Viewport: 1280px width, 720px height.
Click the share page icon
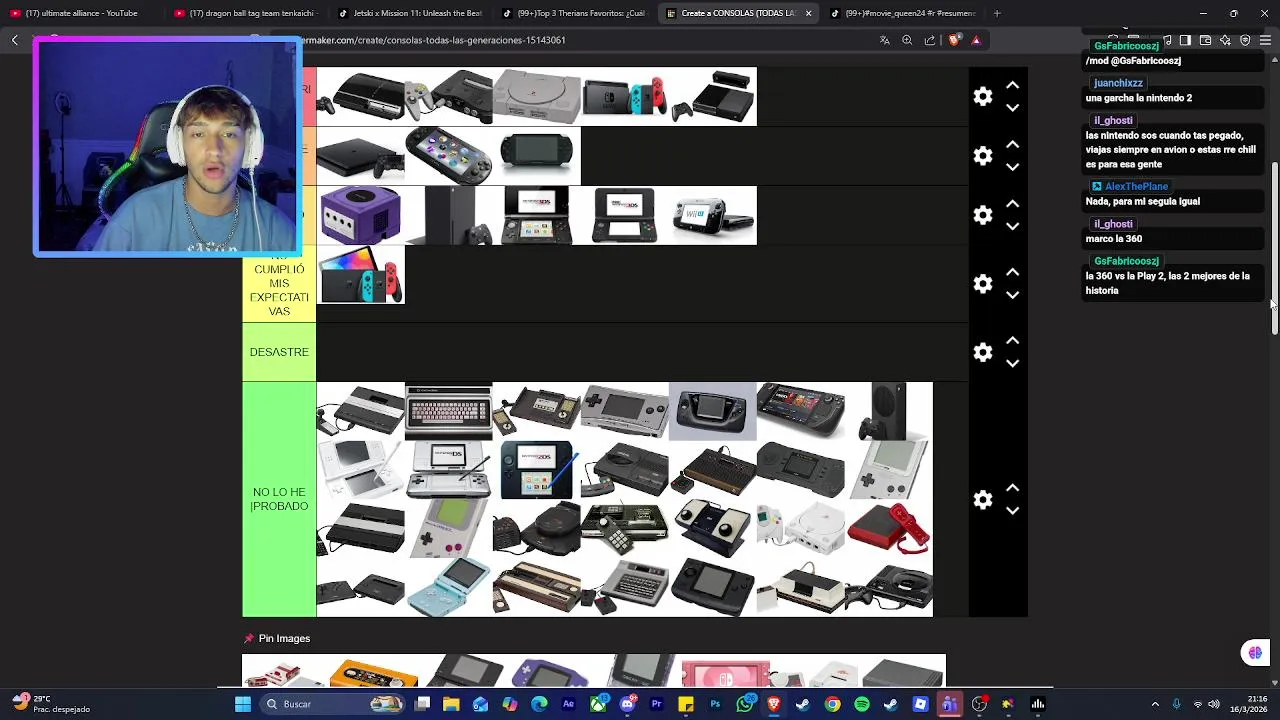pyautogui.click(x=930, y=40)
